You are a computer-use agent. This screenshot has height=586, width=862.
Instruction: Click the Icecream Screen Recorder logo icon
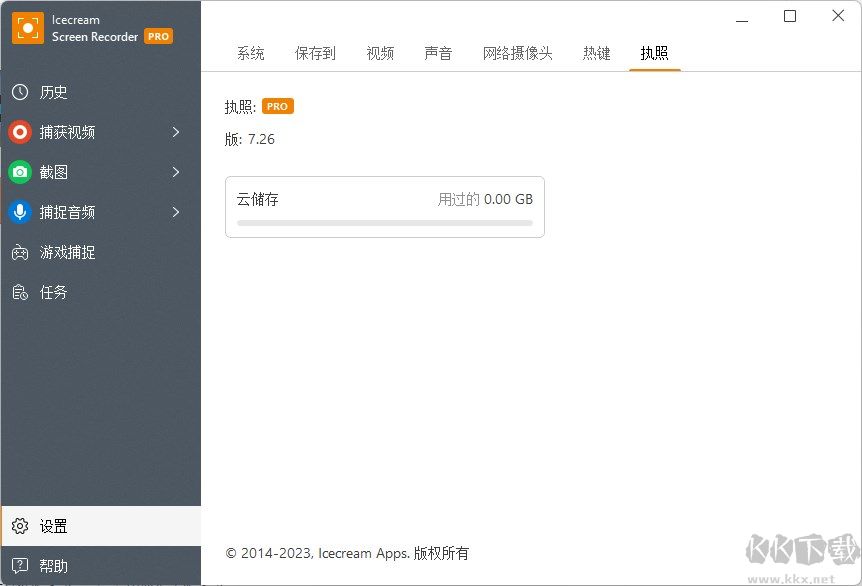coord(27,28)
